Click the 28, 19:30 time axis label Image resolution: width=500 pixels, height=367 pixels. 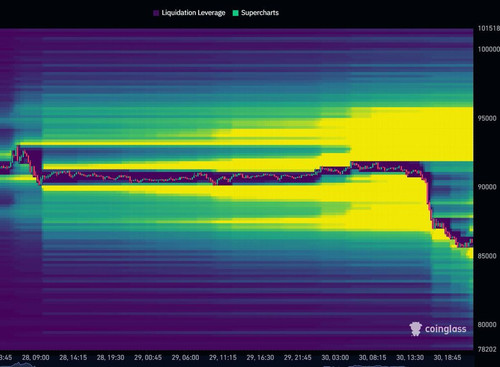pos(110,358)
